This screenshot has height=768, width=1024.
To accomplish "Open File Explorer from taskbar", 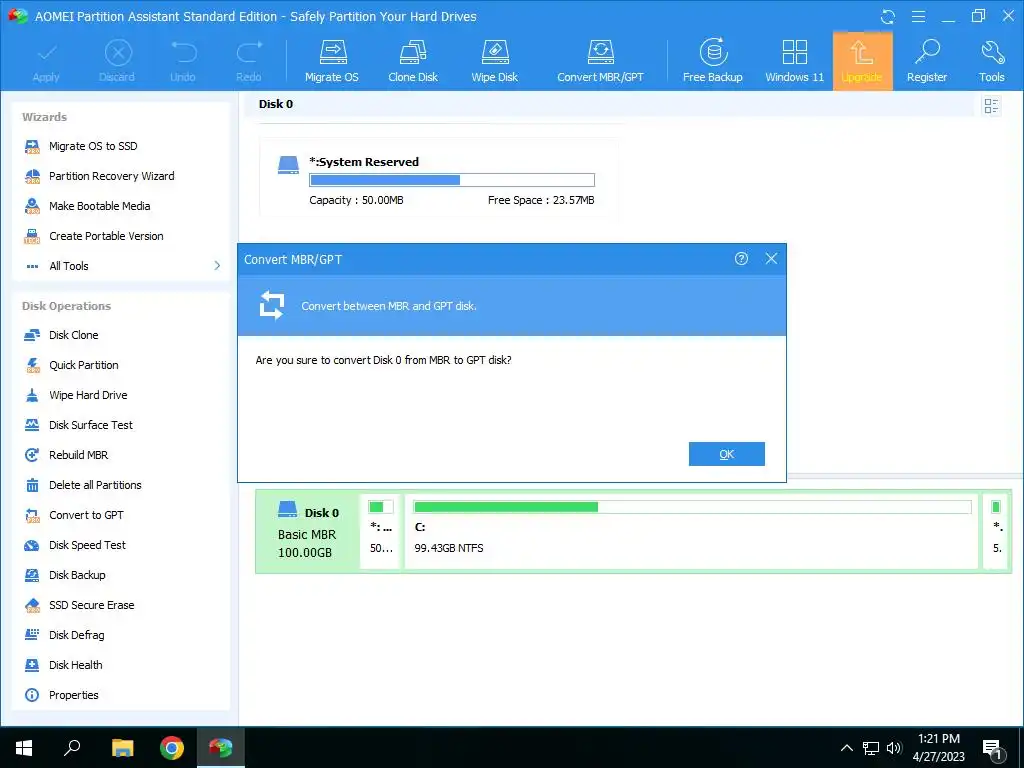I will tap(122, 748).
